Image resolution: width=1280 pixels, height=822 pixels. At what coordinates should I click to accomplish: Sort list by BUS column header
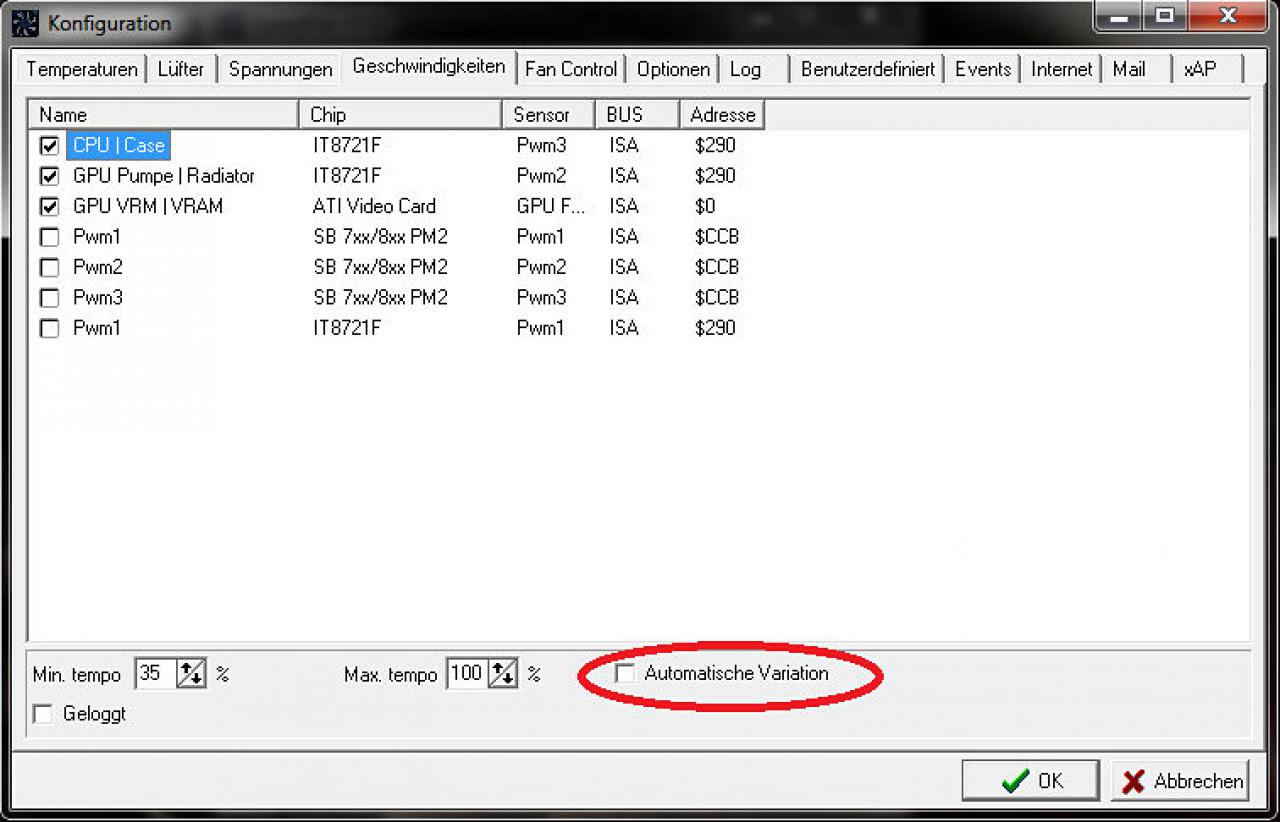[x=637, y=114]
